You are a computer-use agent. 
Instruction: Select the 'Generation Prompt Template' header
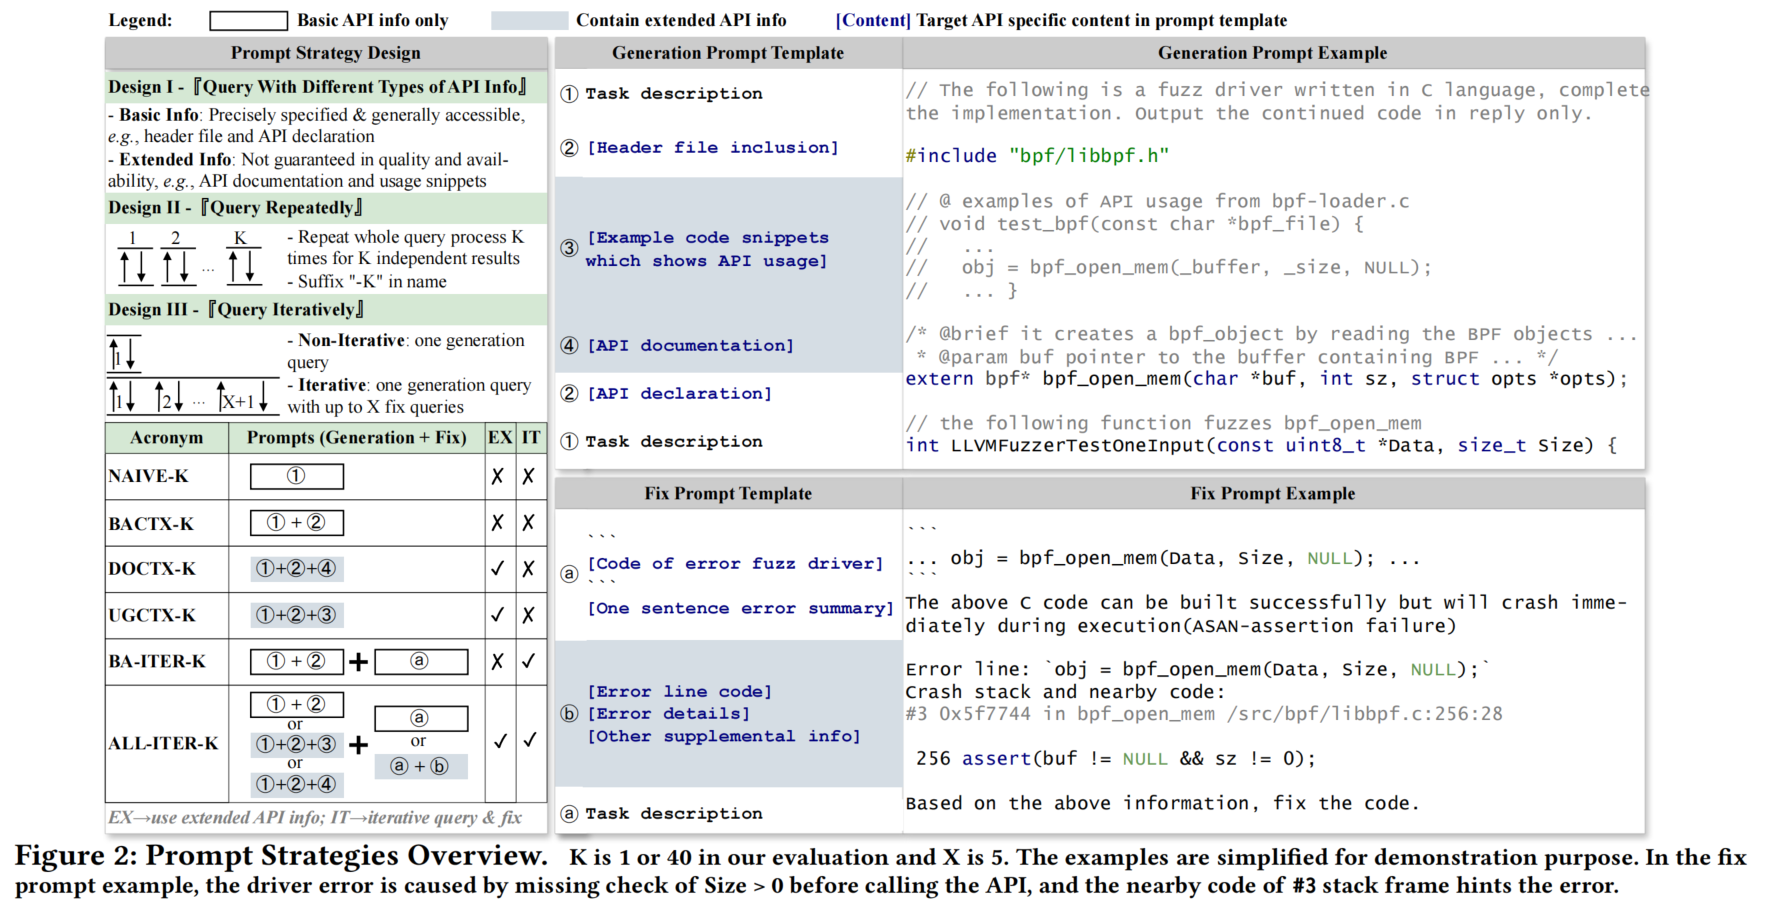tap(728, 53)
